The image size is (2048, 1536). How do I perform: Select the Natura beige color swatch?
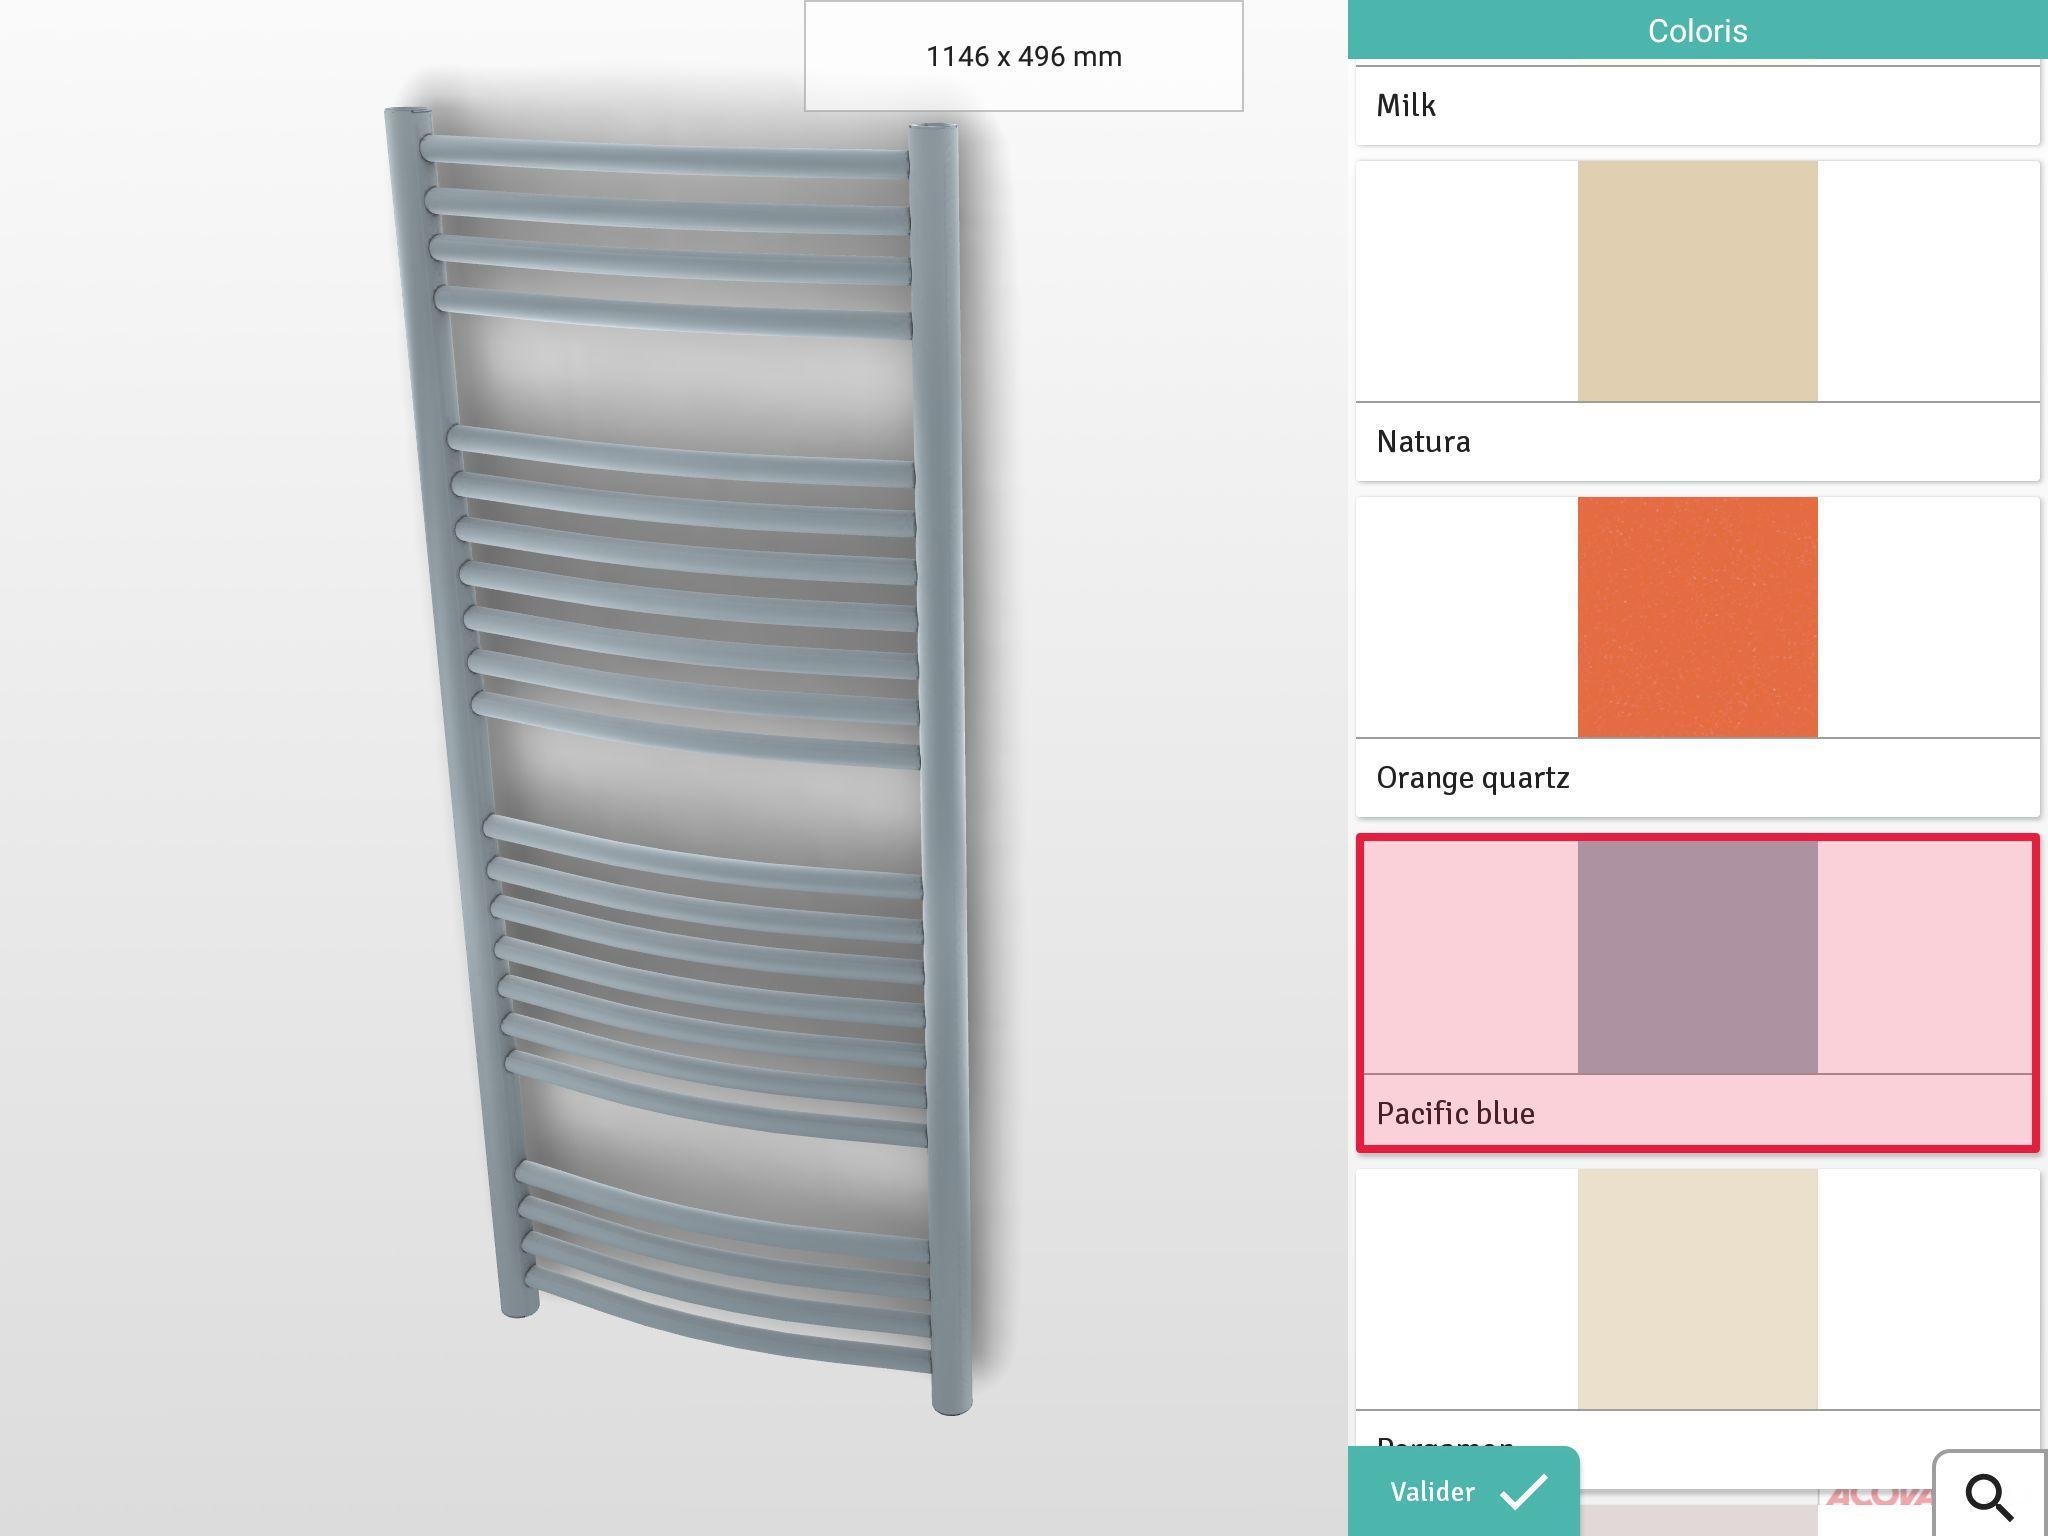tap(1697, 280)
